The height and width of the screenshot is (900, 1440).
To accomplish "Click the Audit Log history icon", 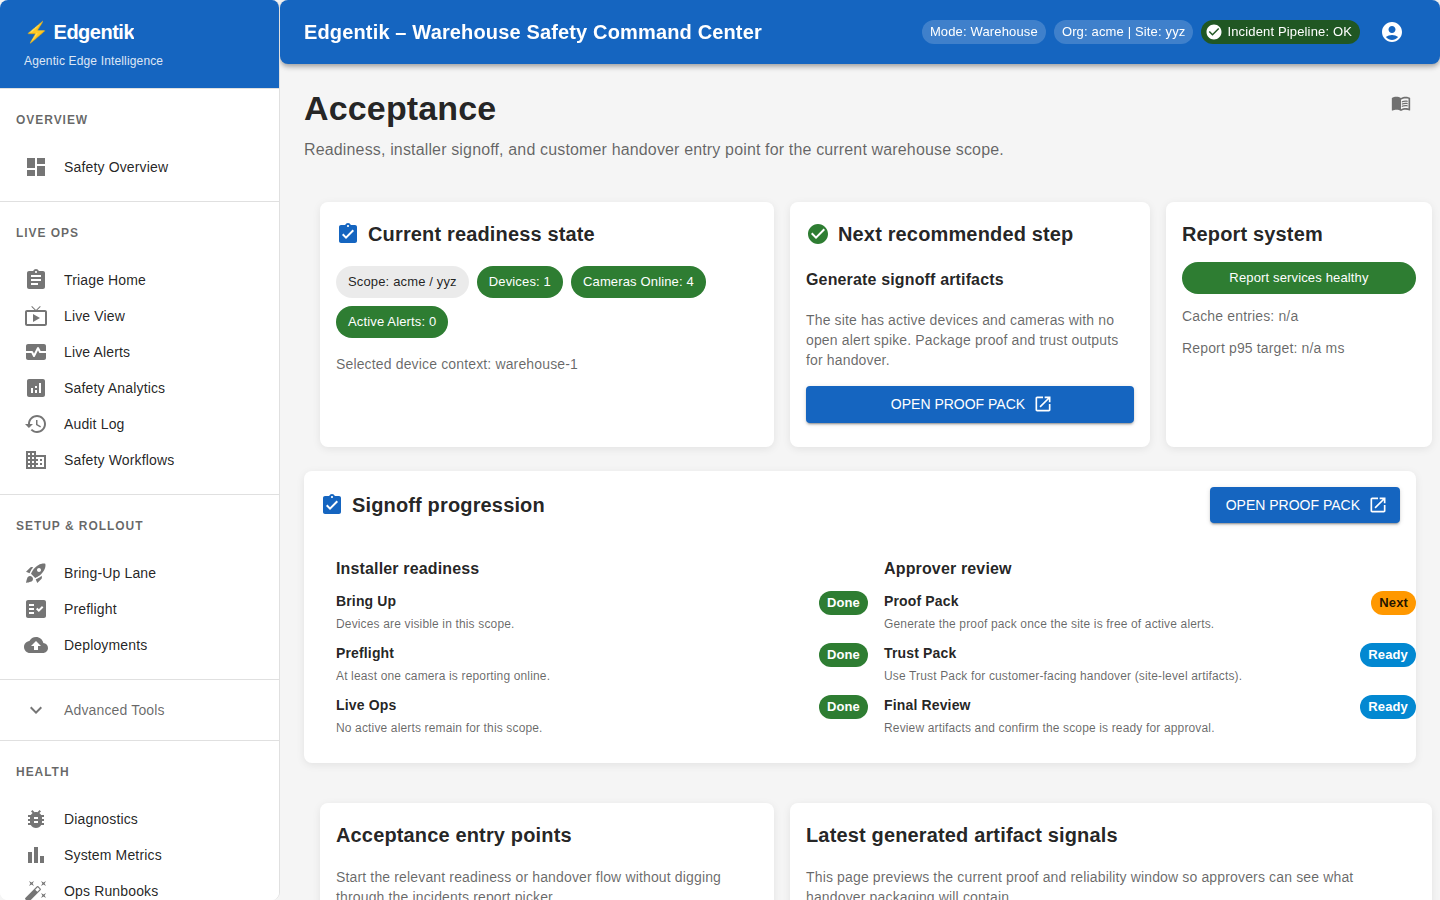I will pos(36,423).
